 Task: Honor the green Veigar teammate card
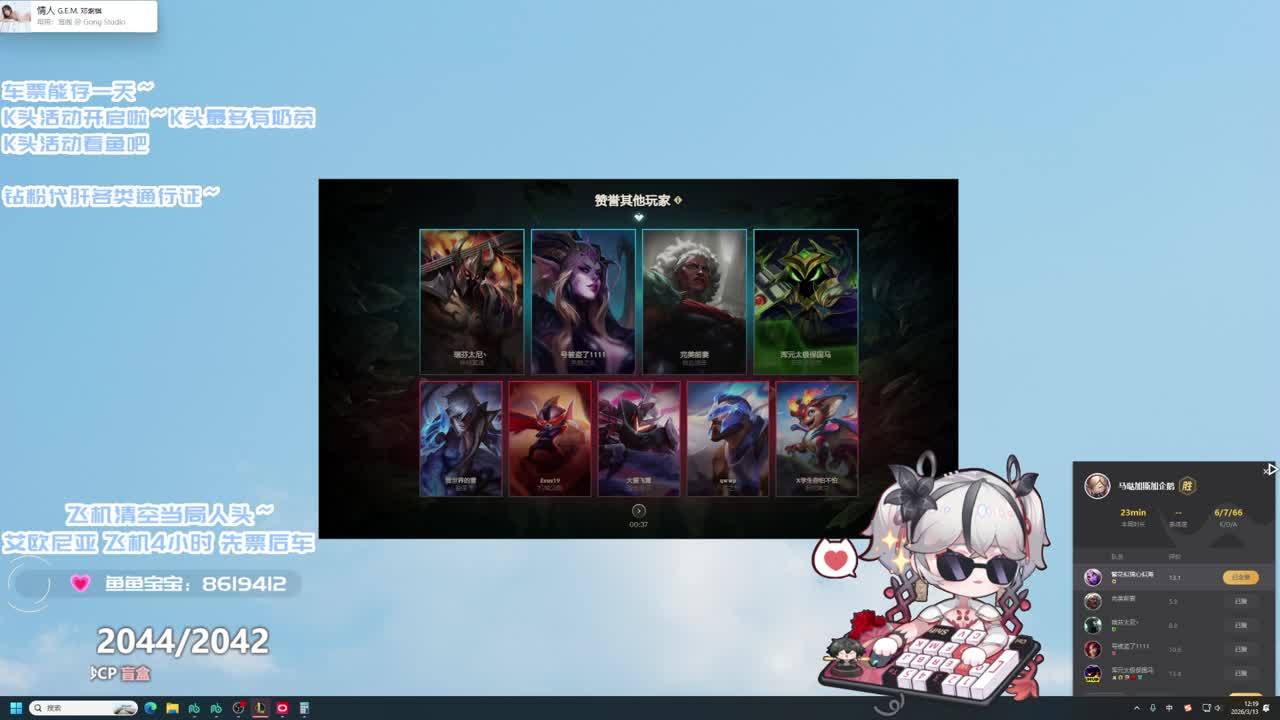(806, 301)
